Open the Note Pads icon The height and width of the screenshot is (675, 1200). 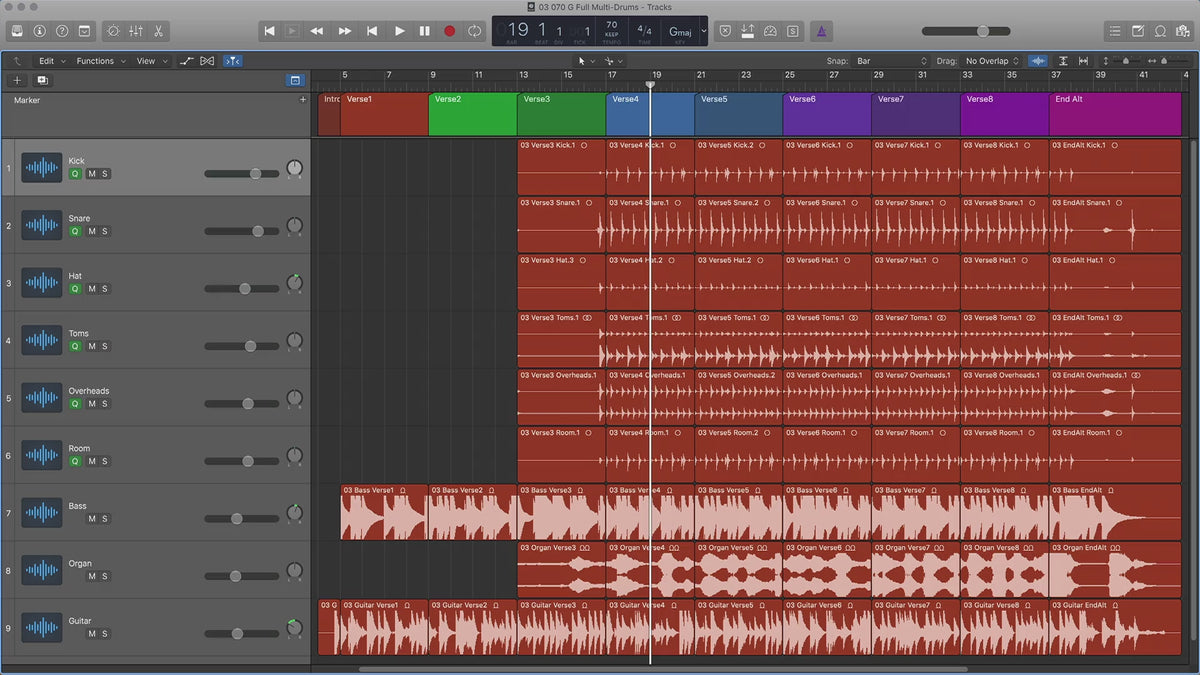pyautogui.click(x=1138, y=31)
